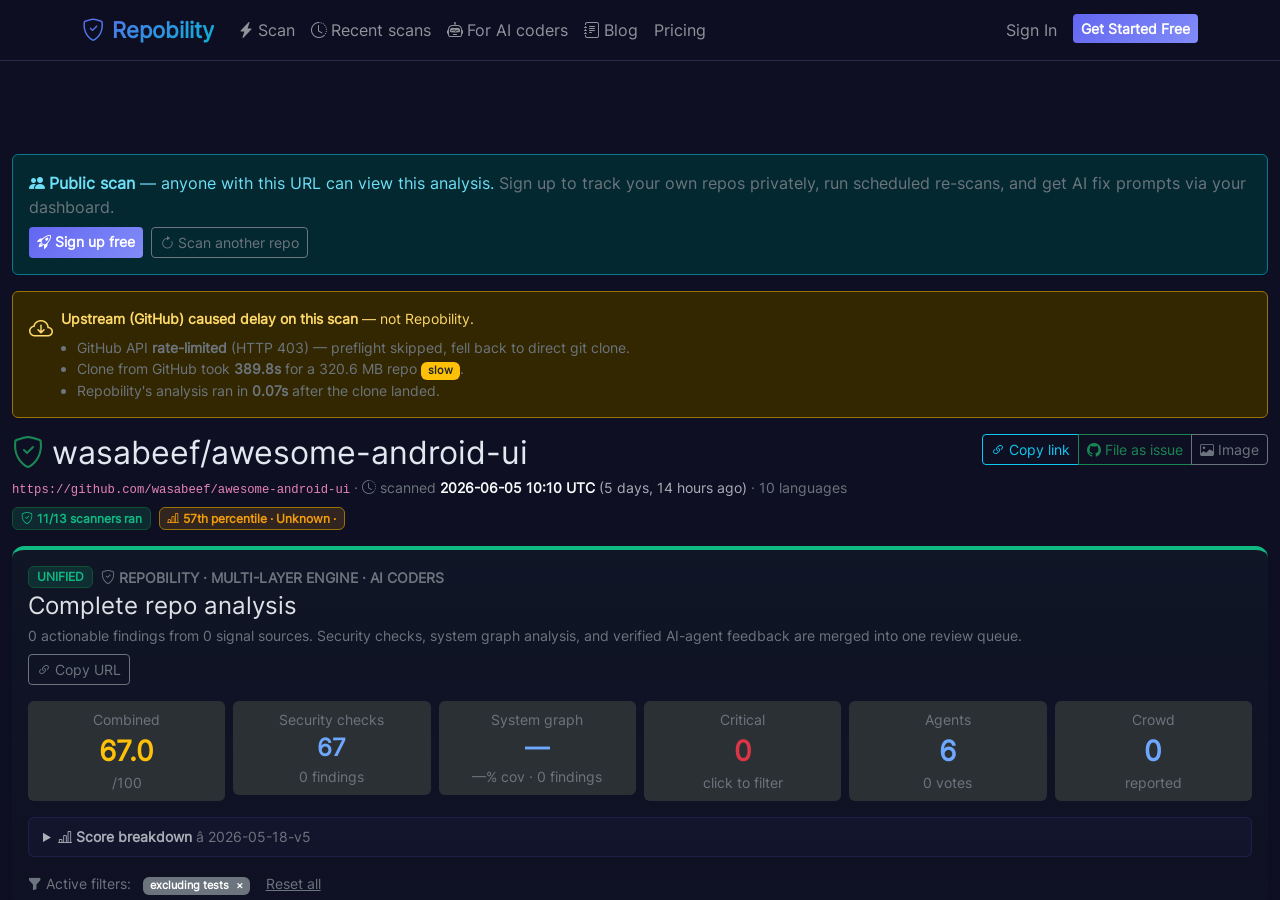The height and width of the screenshot is (900, 1280).
Task: Select the Agents card
Action: point(948,751)
